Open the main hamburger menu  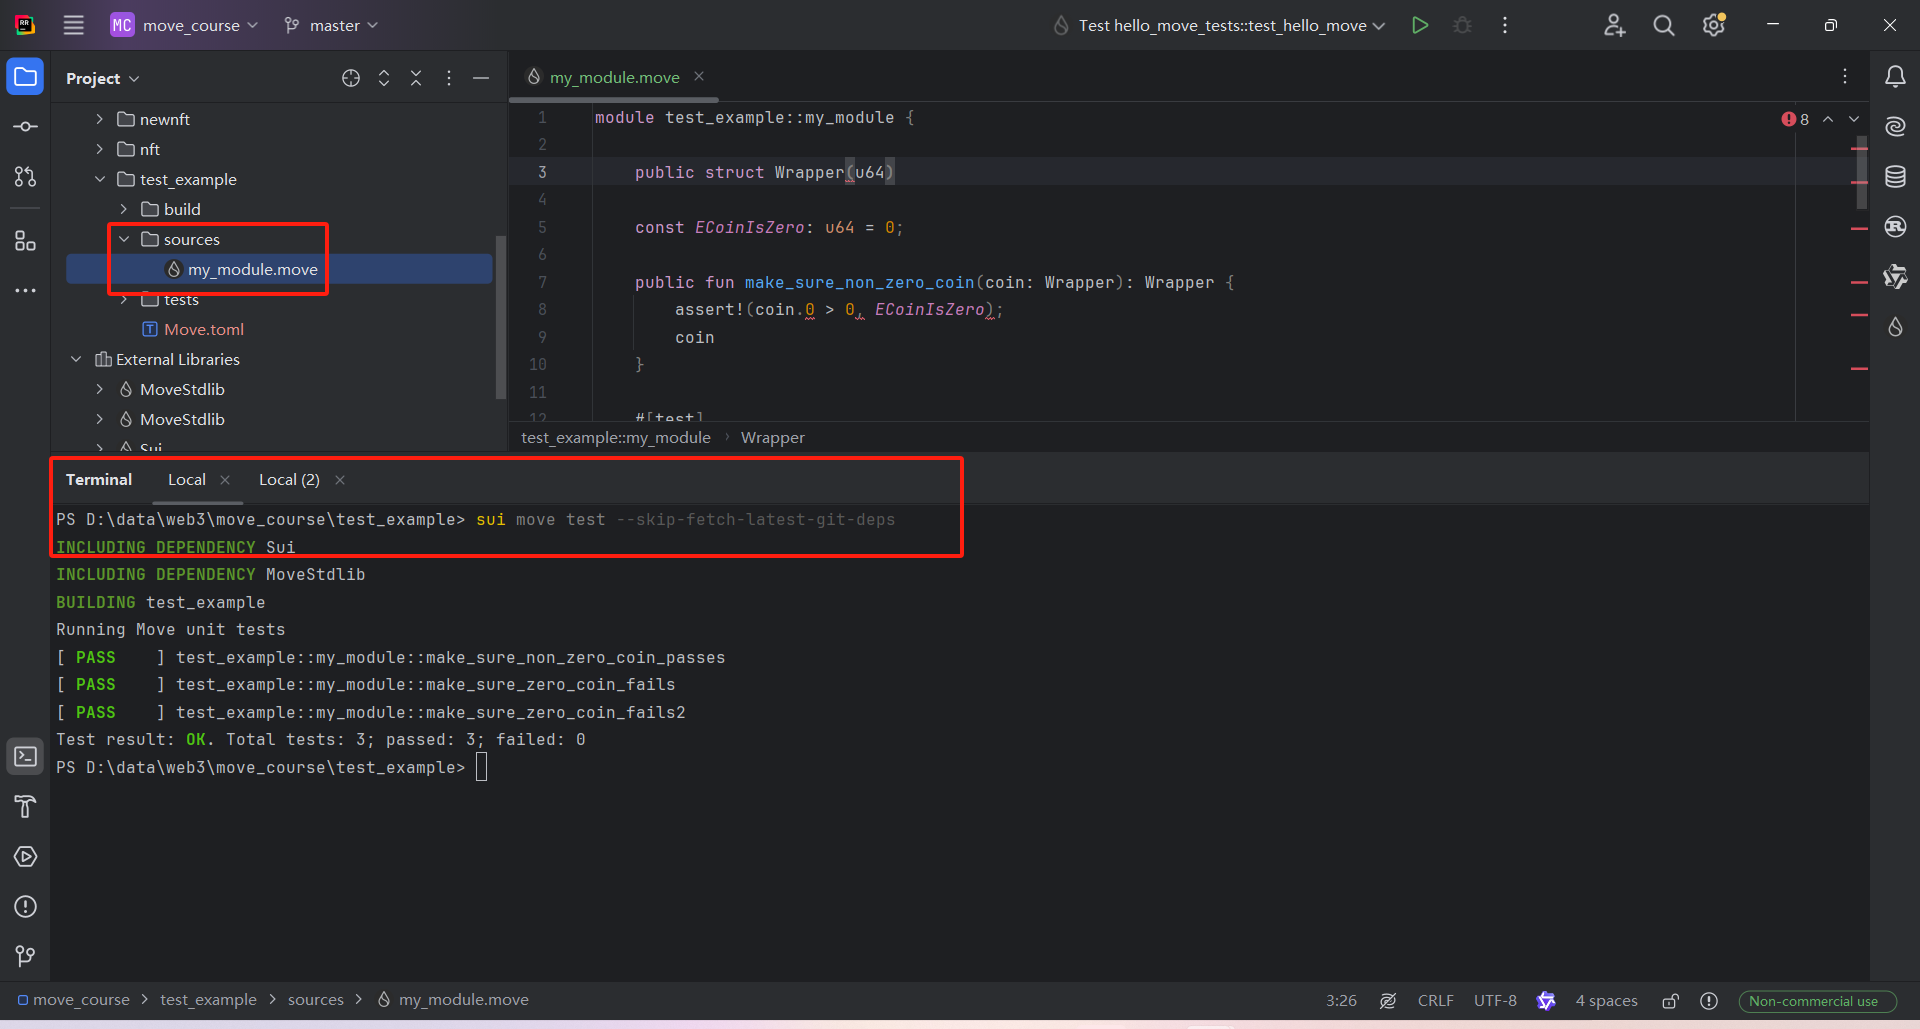[73, 25]
